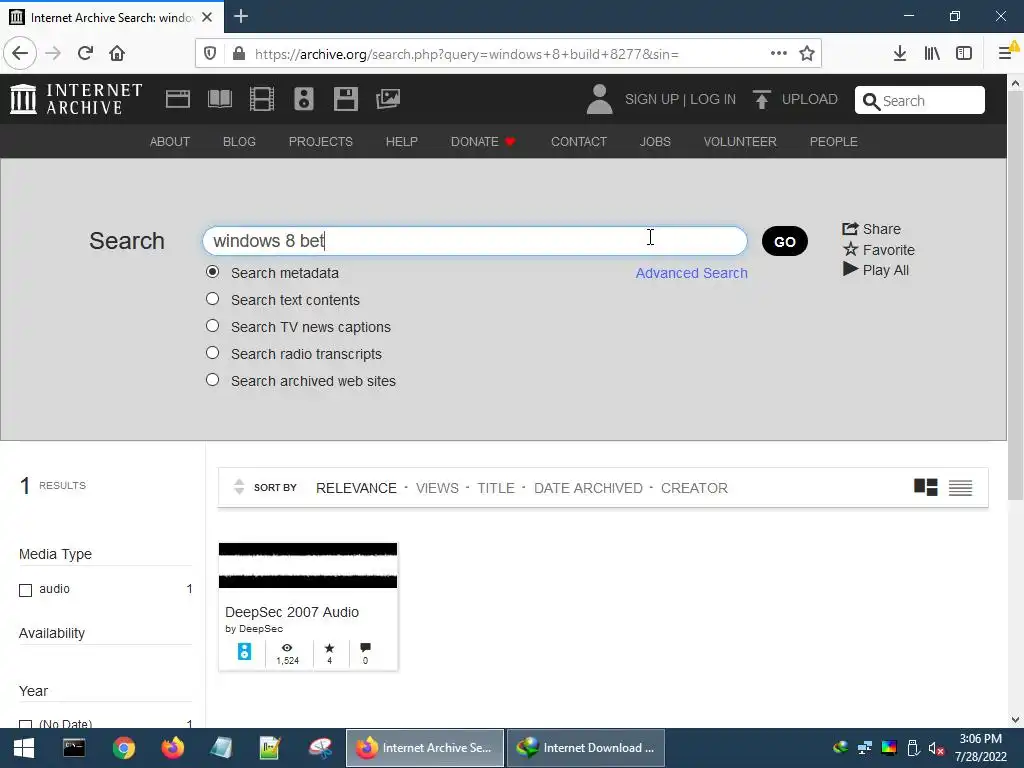This screenshot has height=768, width=1024.
Task: Select Search text contents option
Action: 212,298
